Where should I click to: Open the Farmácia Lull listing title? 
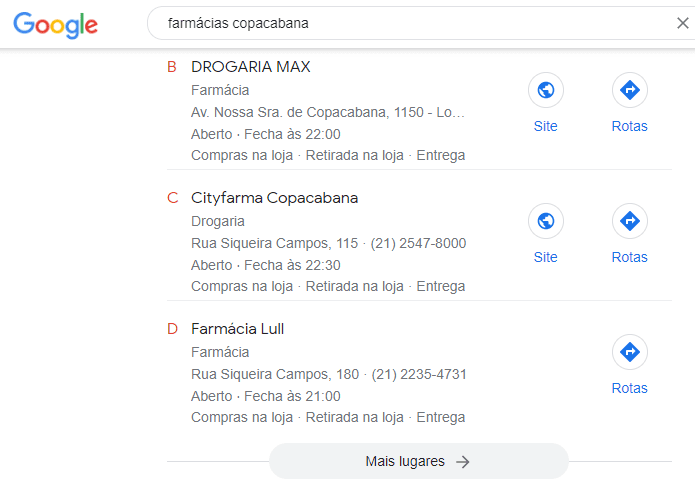point(237,329)
